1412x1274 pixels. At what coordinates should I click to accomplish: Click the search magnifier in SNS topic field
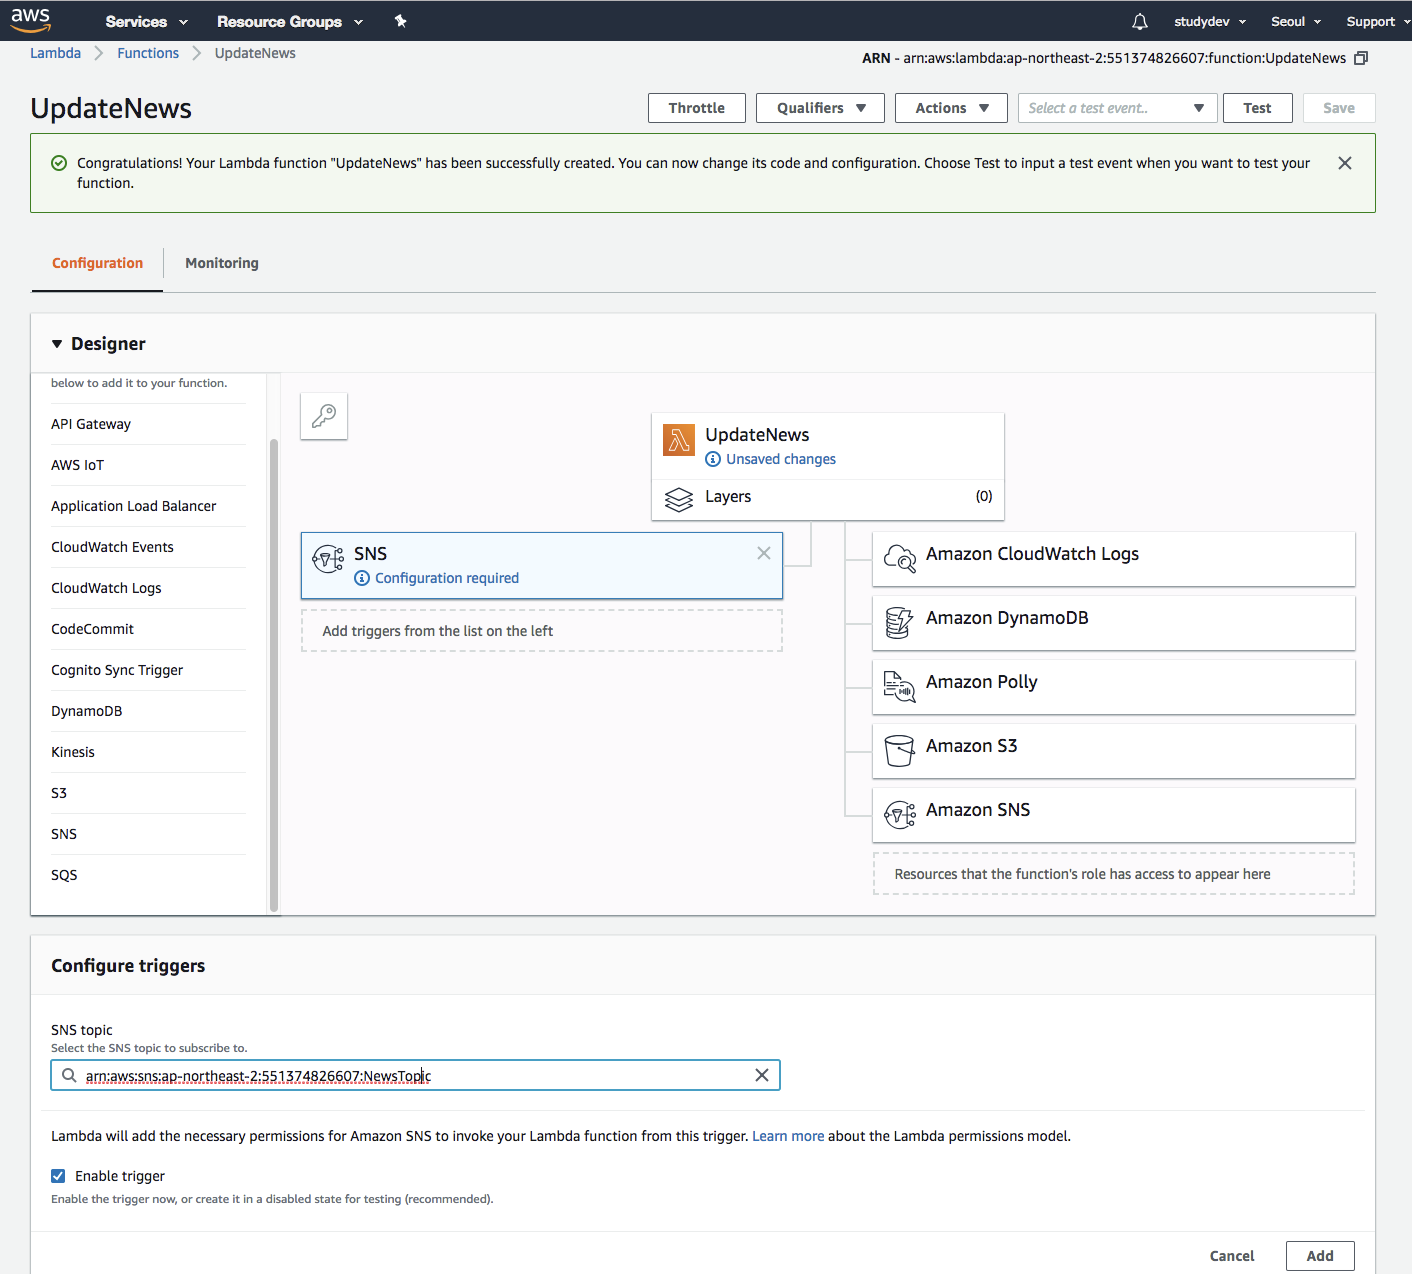coord(69,1075)
